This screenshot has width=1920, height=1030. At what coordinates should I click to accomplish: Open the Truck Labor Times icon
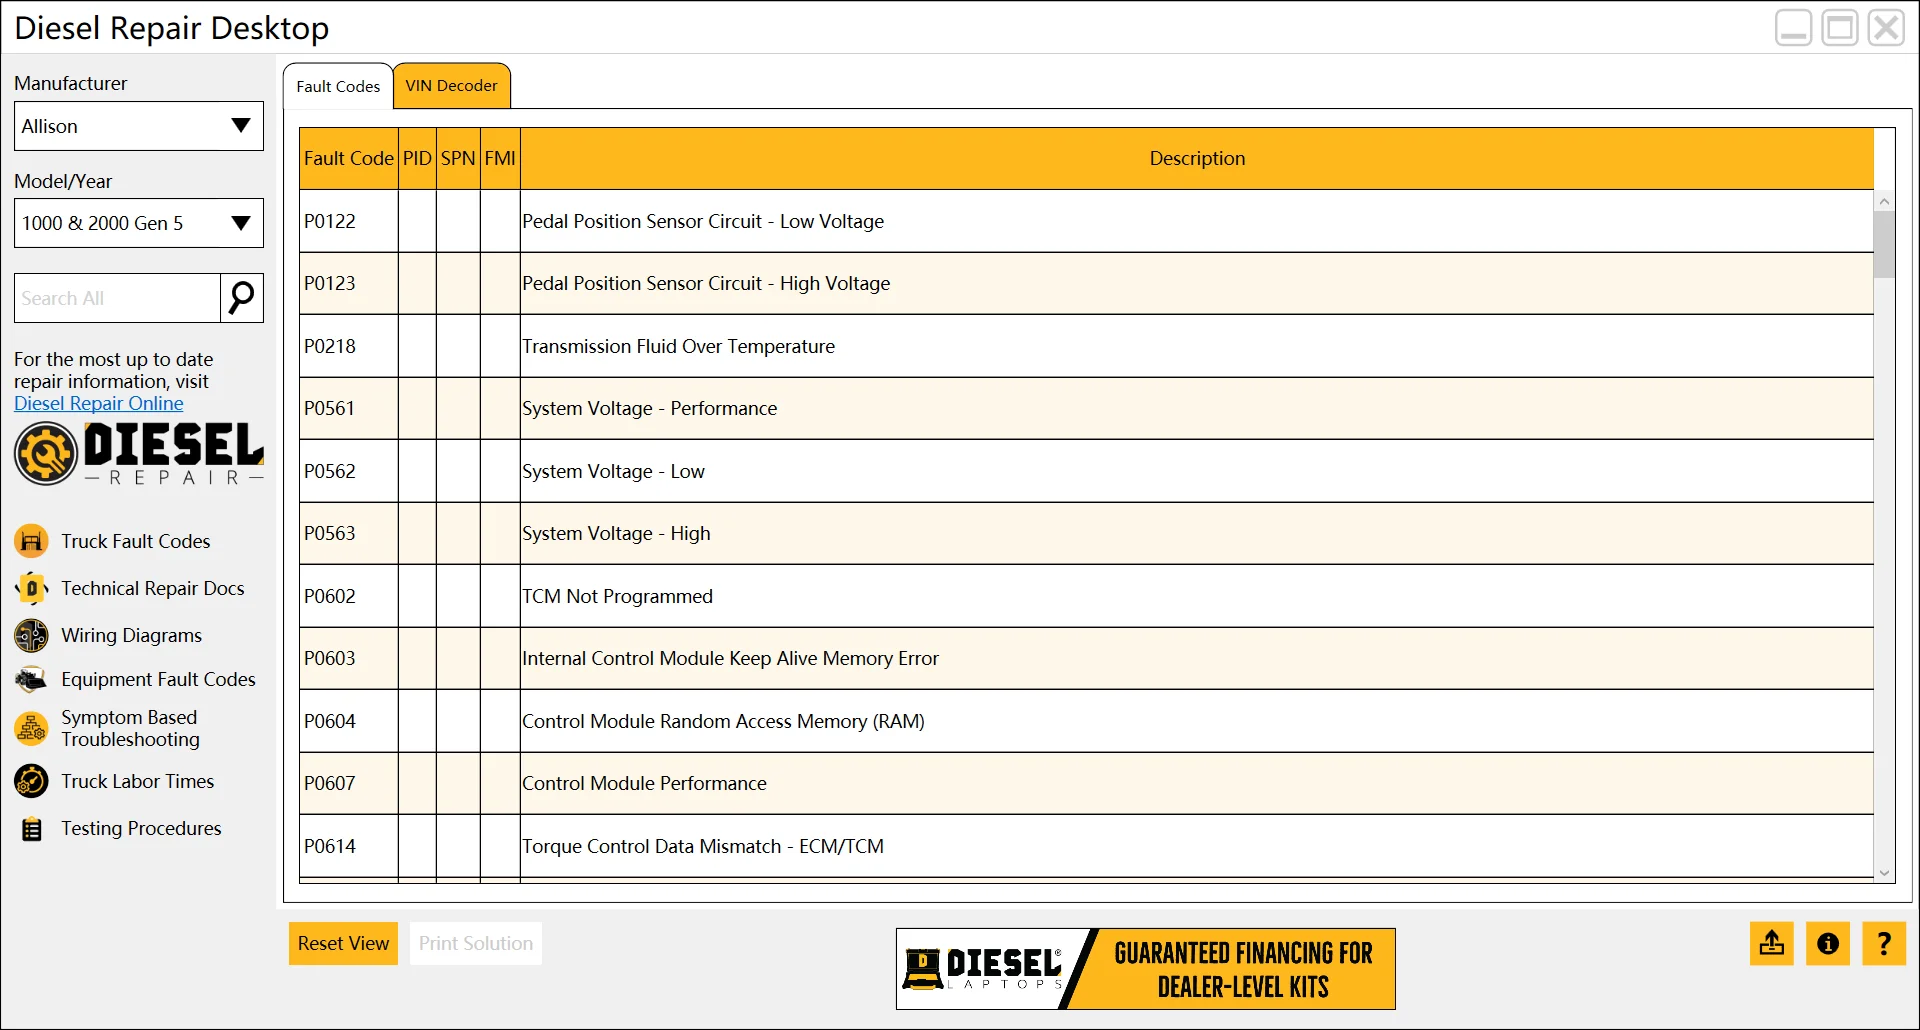tap(31, 781)
